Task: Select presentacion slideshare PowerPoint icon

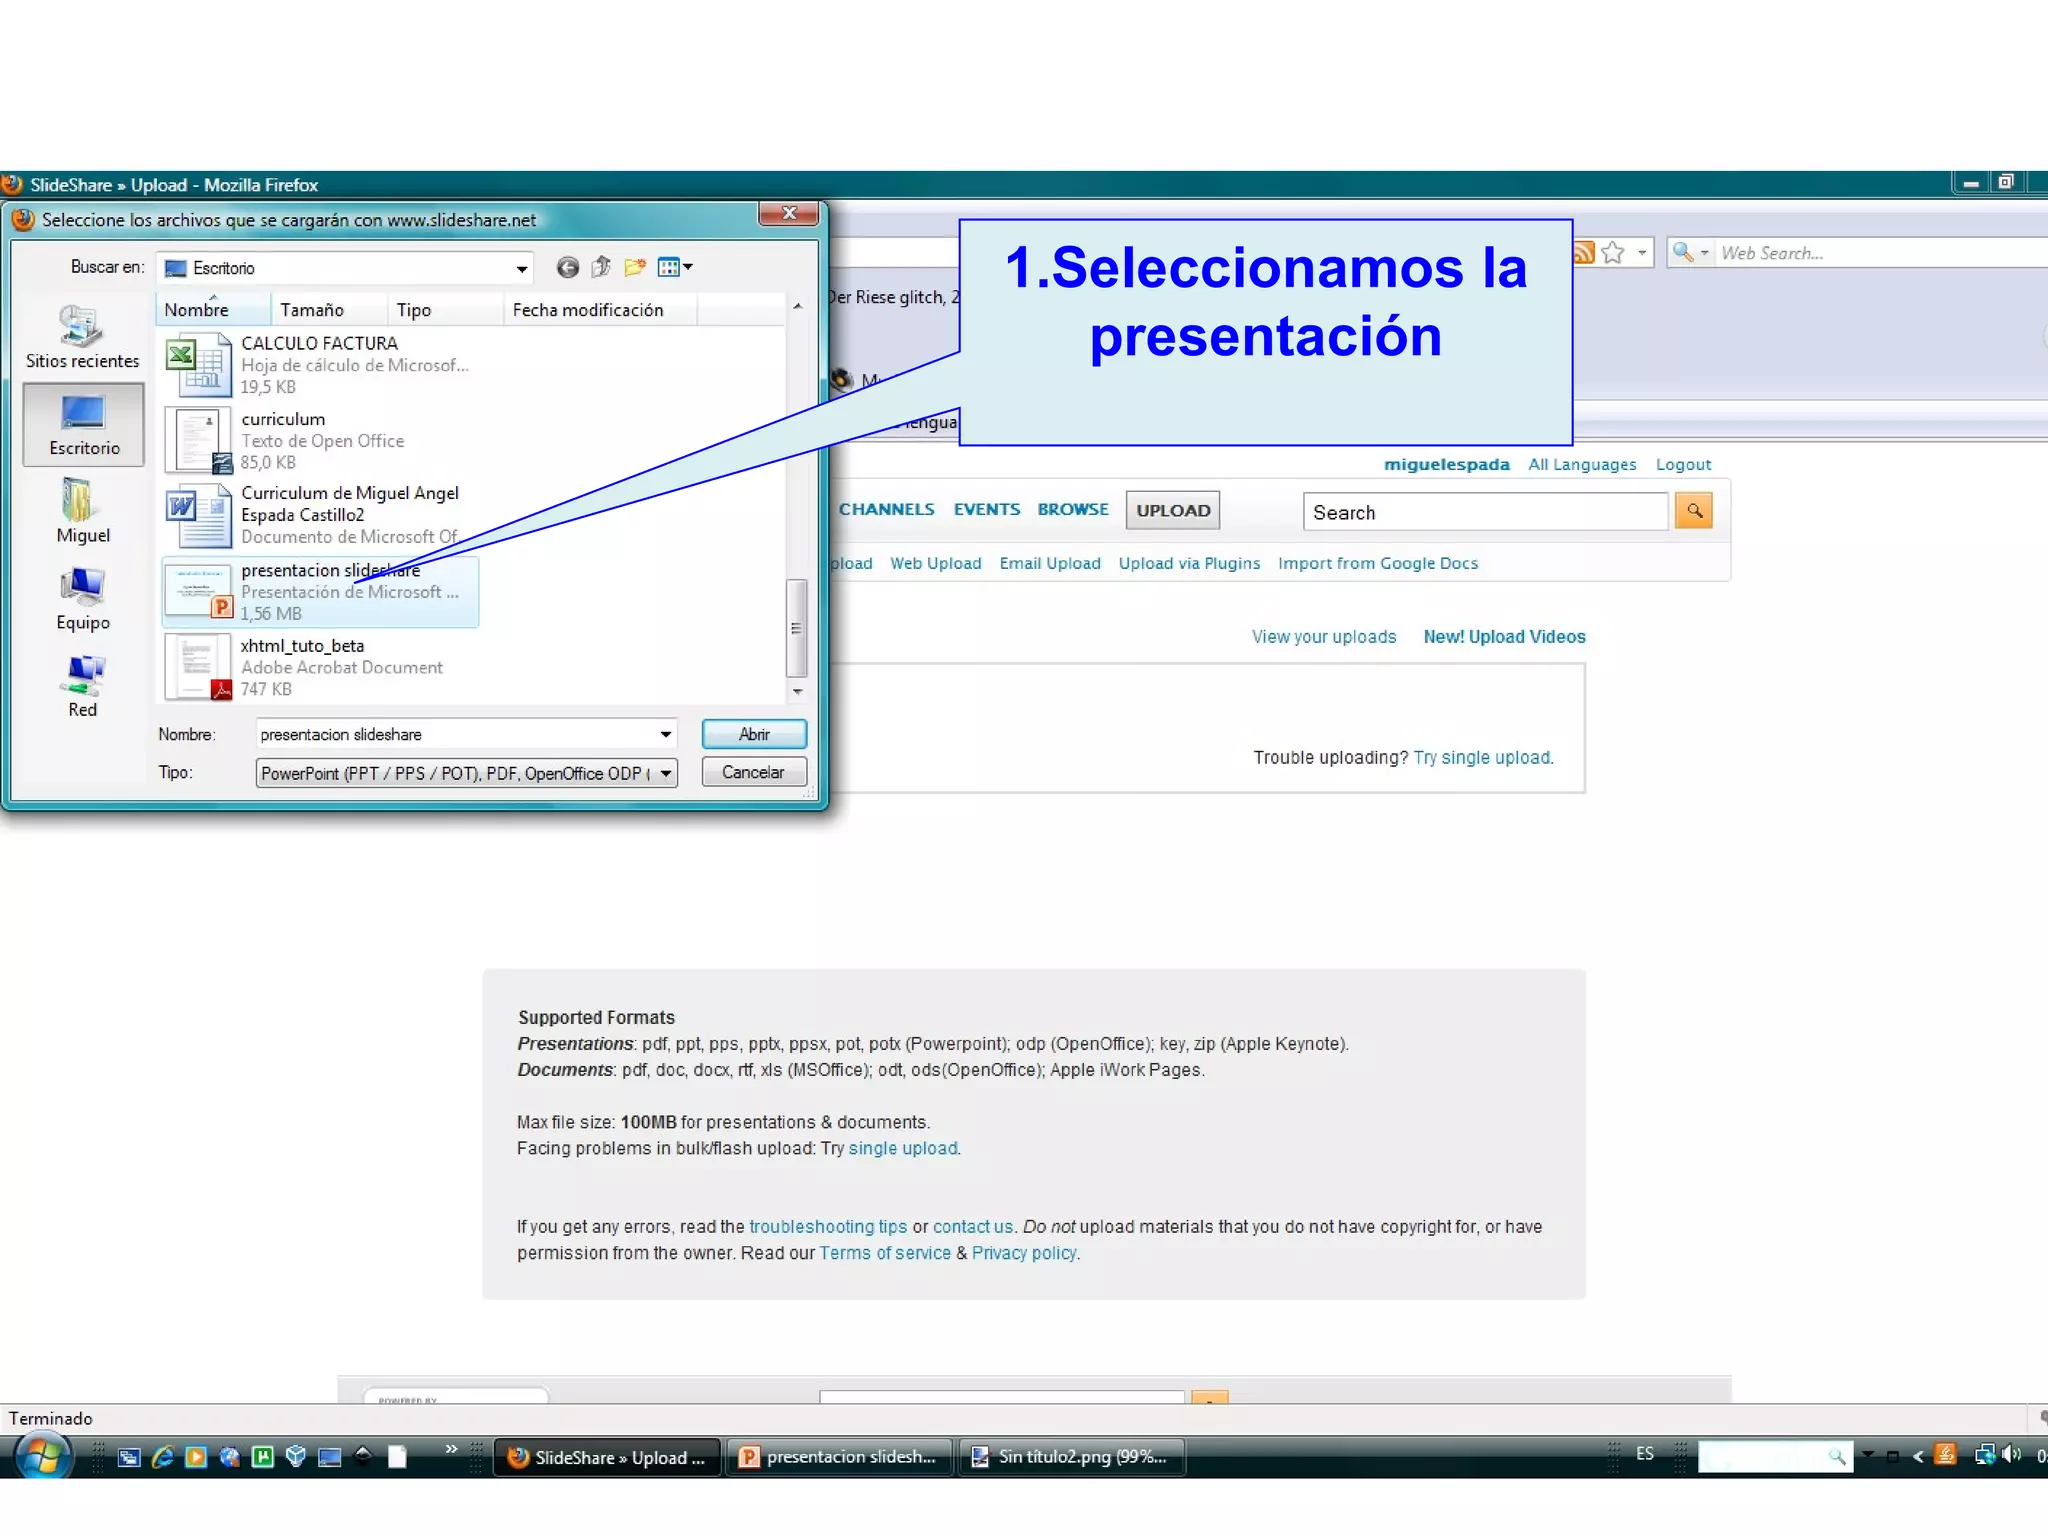Action: (x=198, y=591)
